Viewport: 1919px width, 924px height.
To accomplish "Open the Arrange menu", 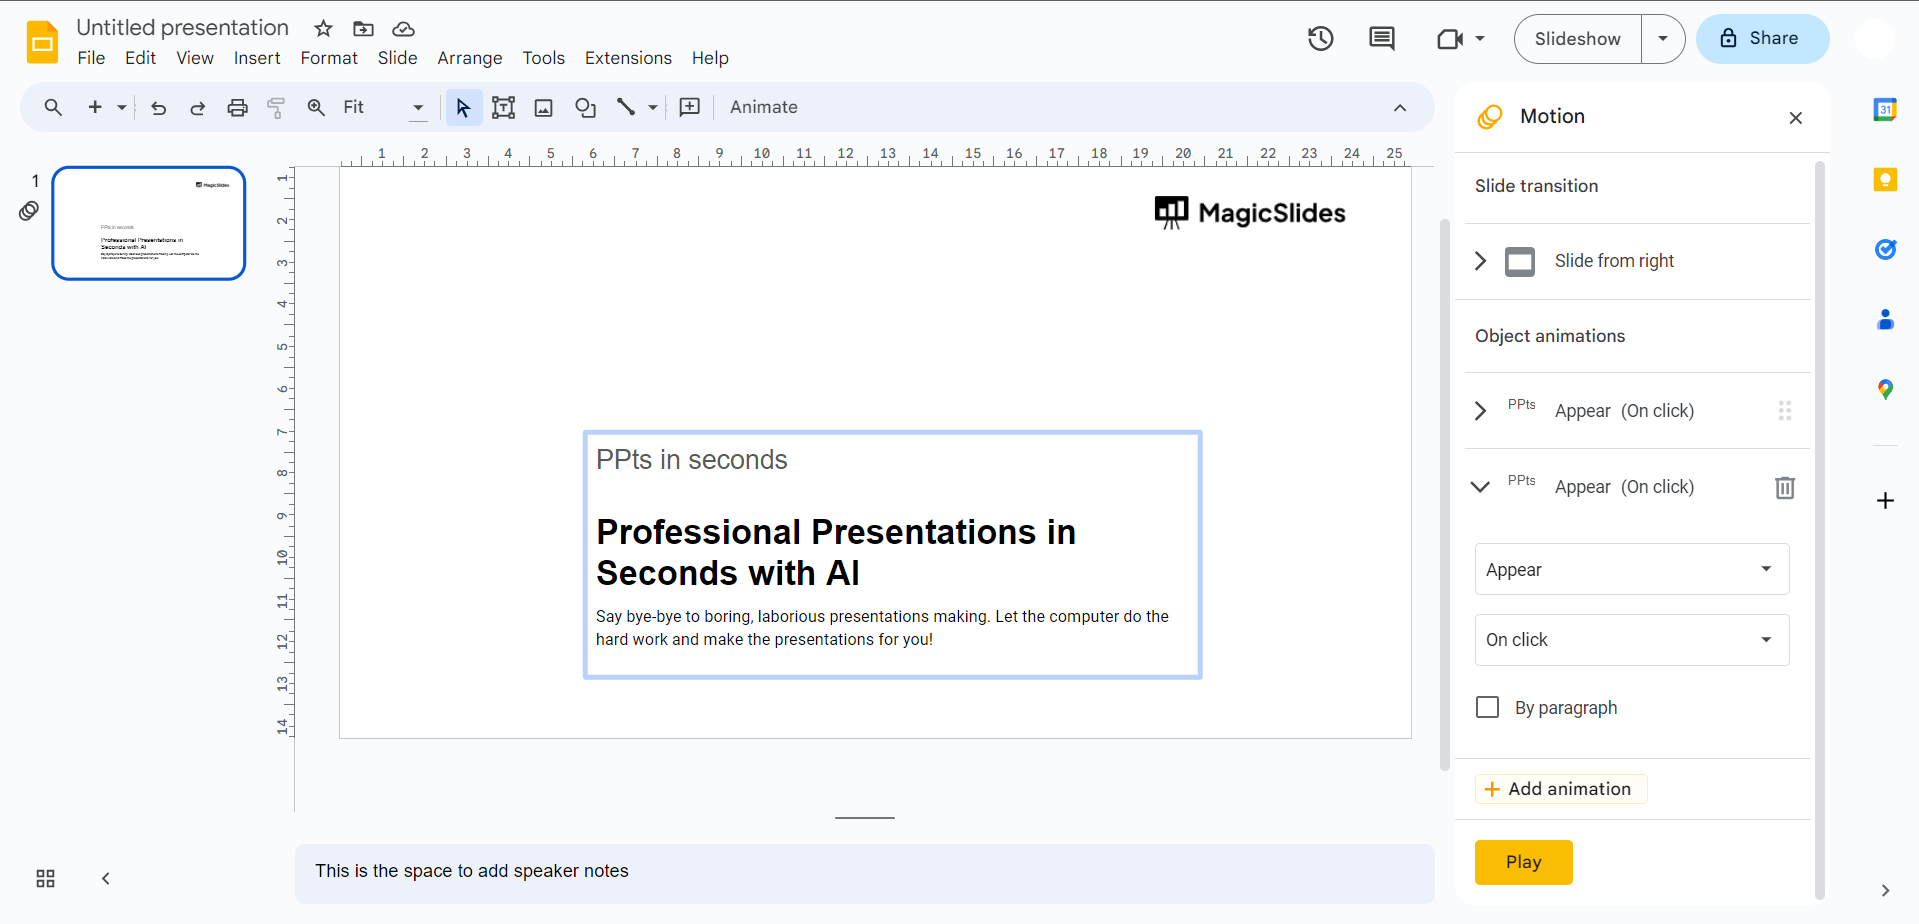I will [470, 58].
